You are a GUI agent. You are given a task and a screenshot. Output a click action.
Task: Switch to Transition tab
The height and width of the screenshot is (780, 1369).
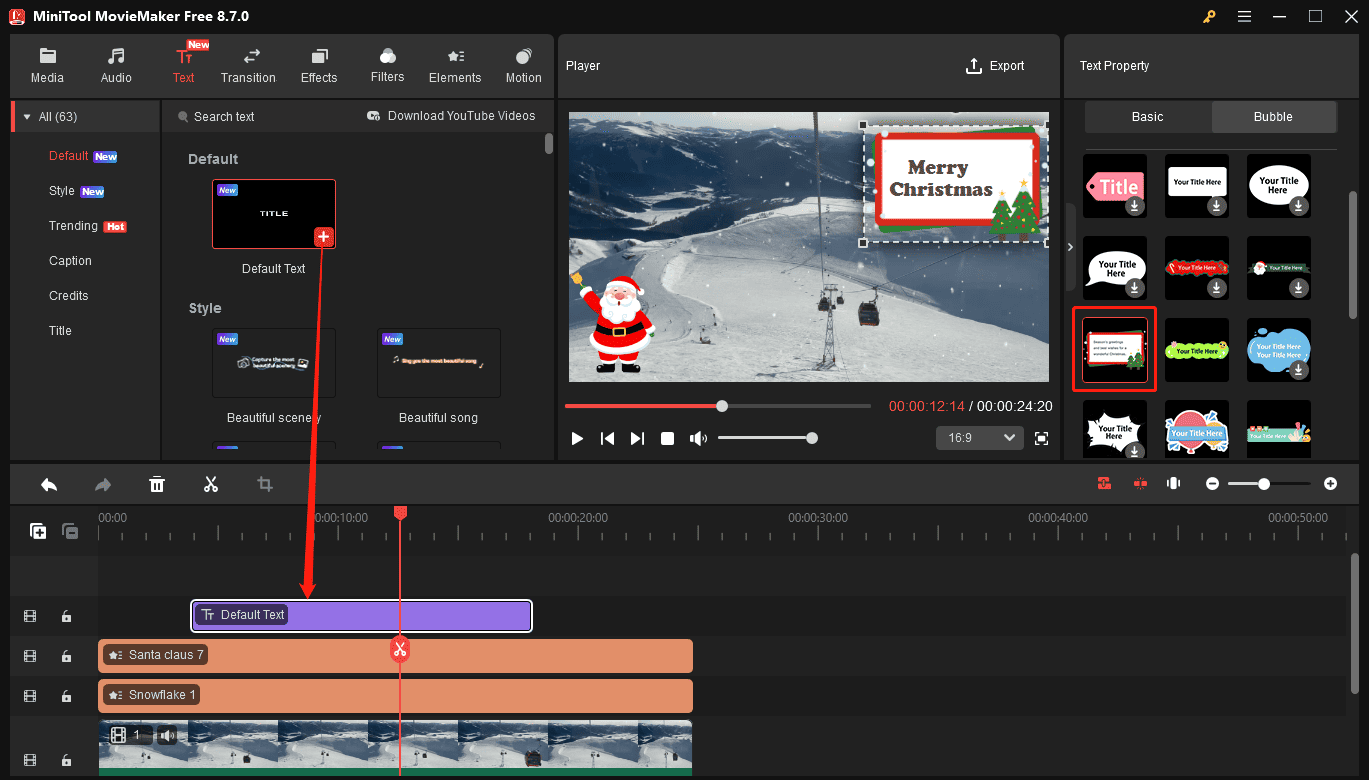tap(248, 66)
